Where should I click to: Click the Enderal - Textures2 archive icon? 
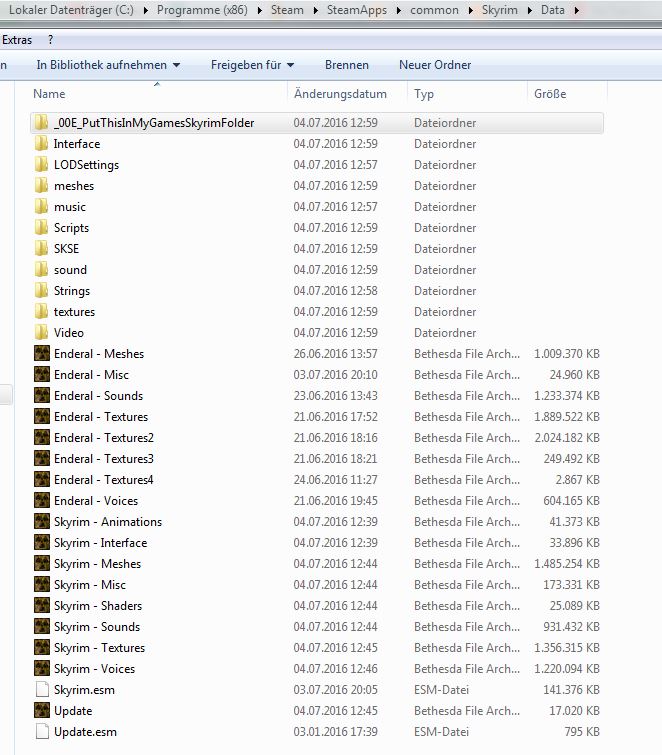[x=42, y=438]
